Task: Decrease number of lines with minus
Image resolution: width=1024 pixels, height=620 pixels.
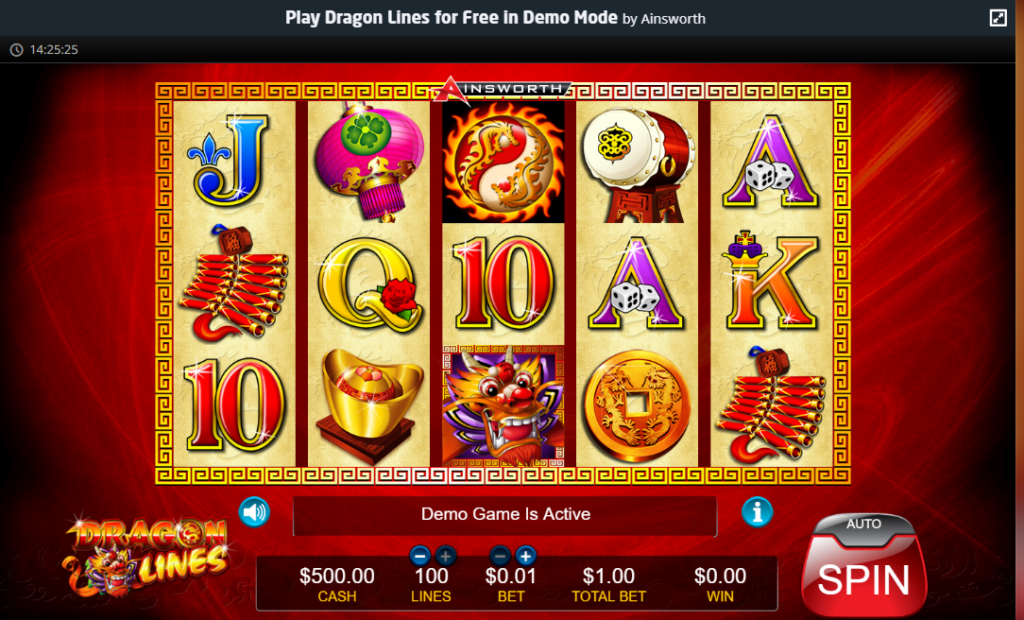Action: (x=420, y=556)
